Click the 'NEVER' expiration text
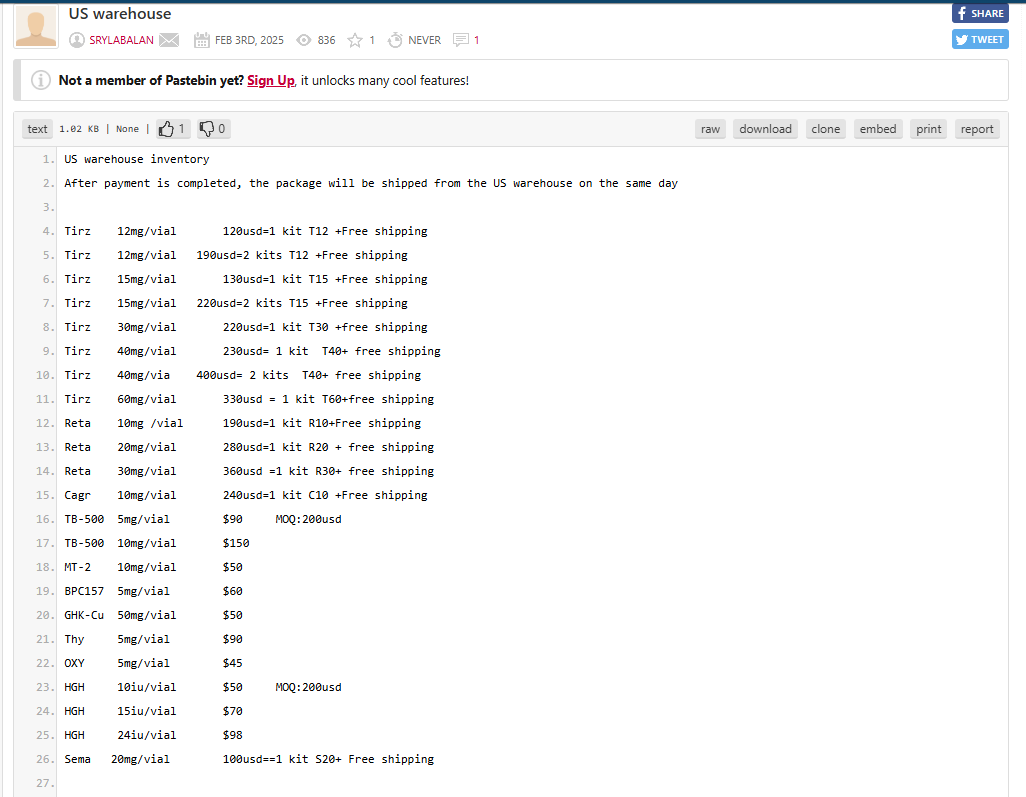 (x=425, y=40)
